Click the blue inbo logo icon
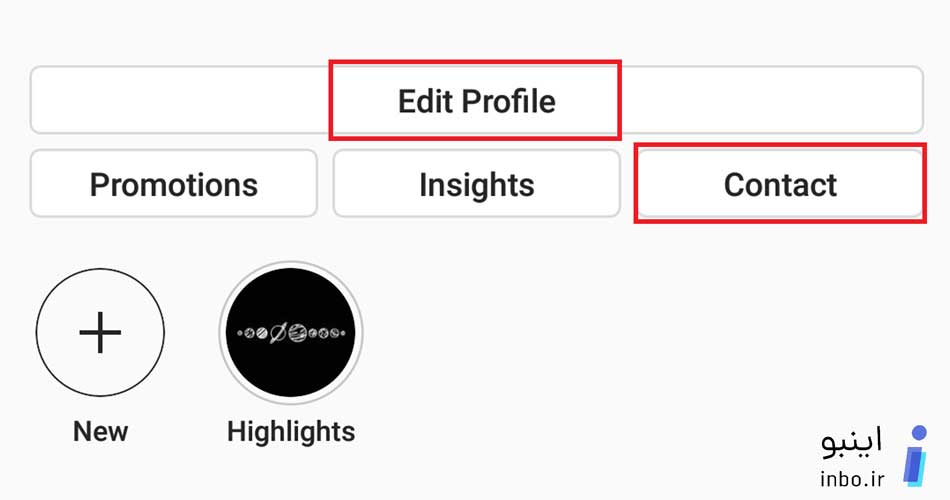 click(x=915, y=456)
